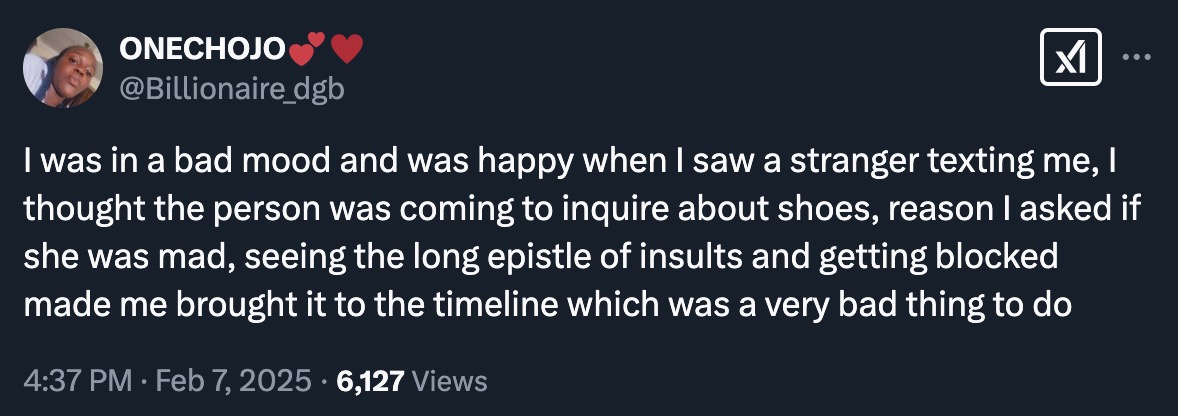The width and height of the screenshot is (1178, 416).
Task: Click the line starting "she was mad, seeing"
Action: click(x=540, y=256)
